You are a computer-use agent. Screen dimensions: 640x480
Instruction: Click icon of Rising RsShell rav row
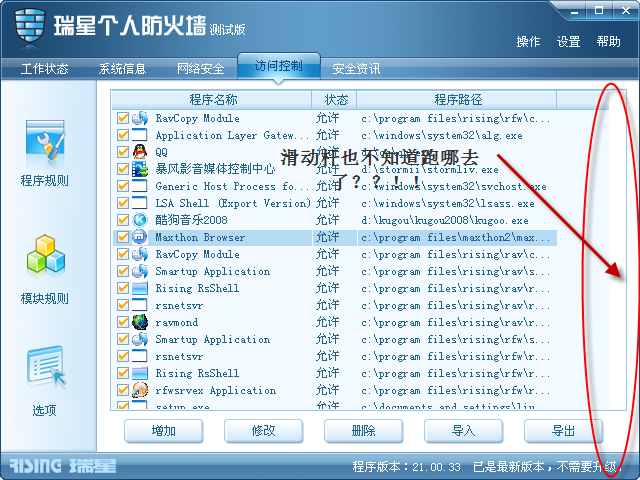140,288
